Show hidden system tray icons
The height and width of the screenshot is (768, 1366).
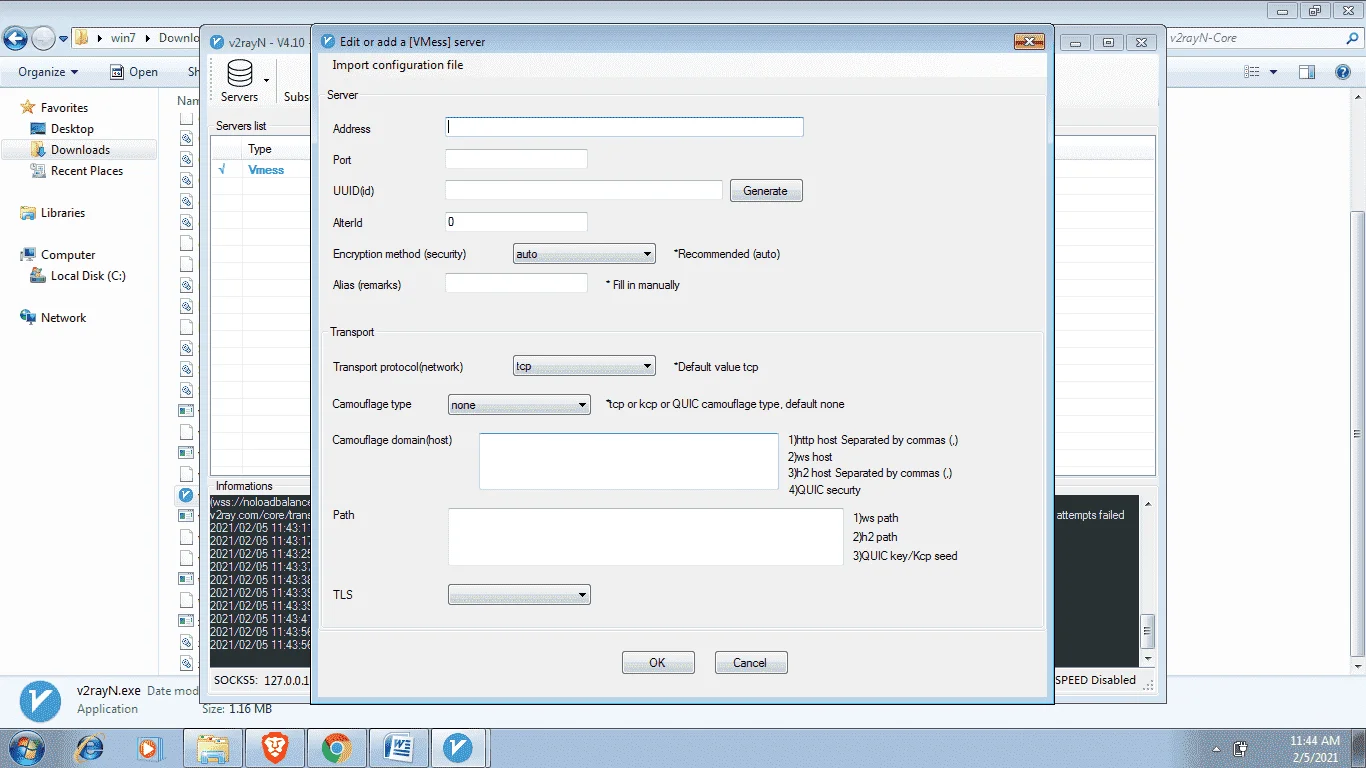click(x=1216, y=748)
